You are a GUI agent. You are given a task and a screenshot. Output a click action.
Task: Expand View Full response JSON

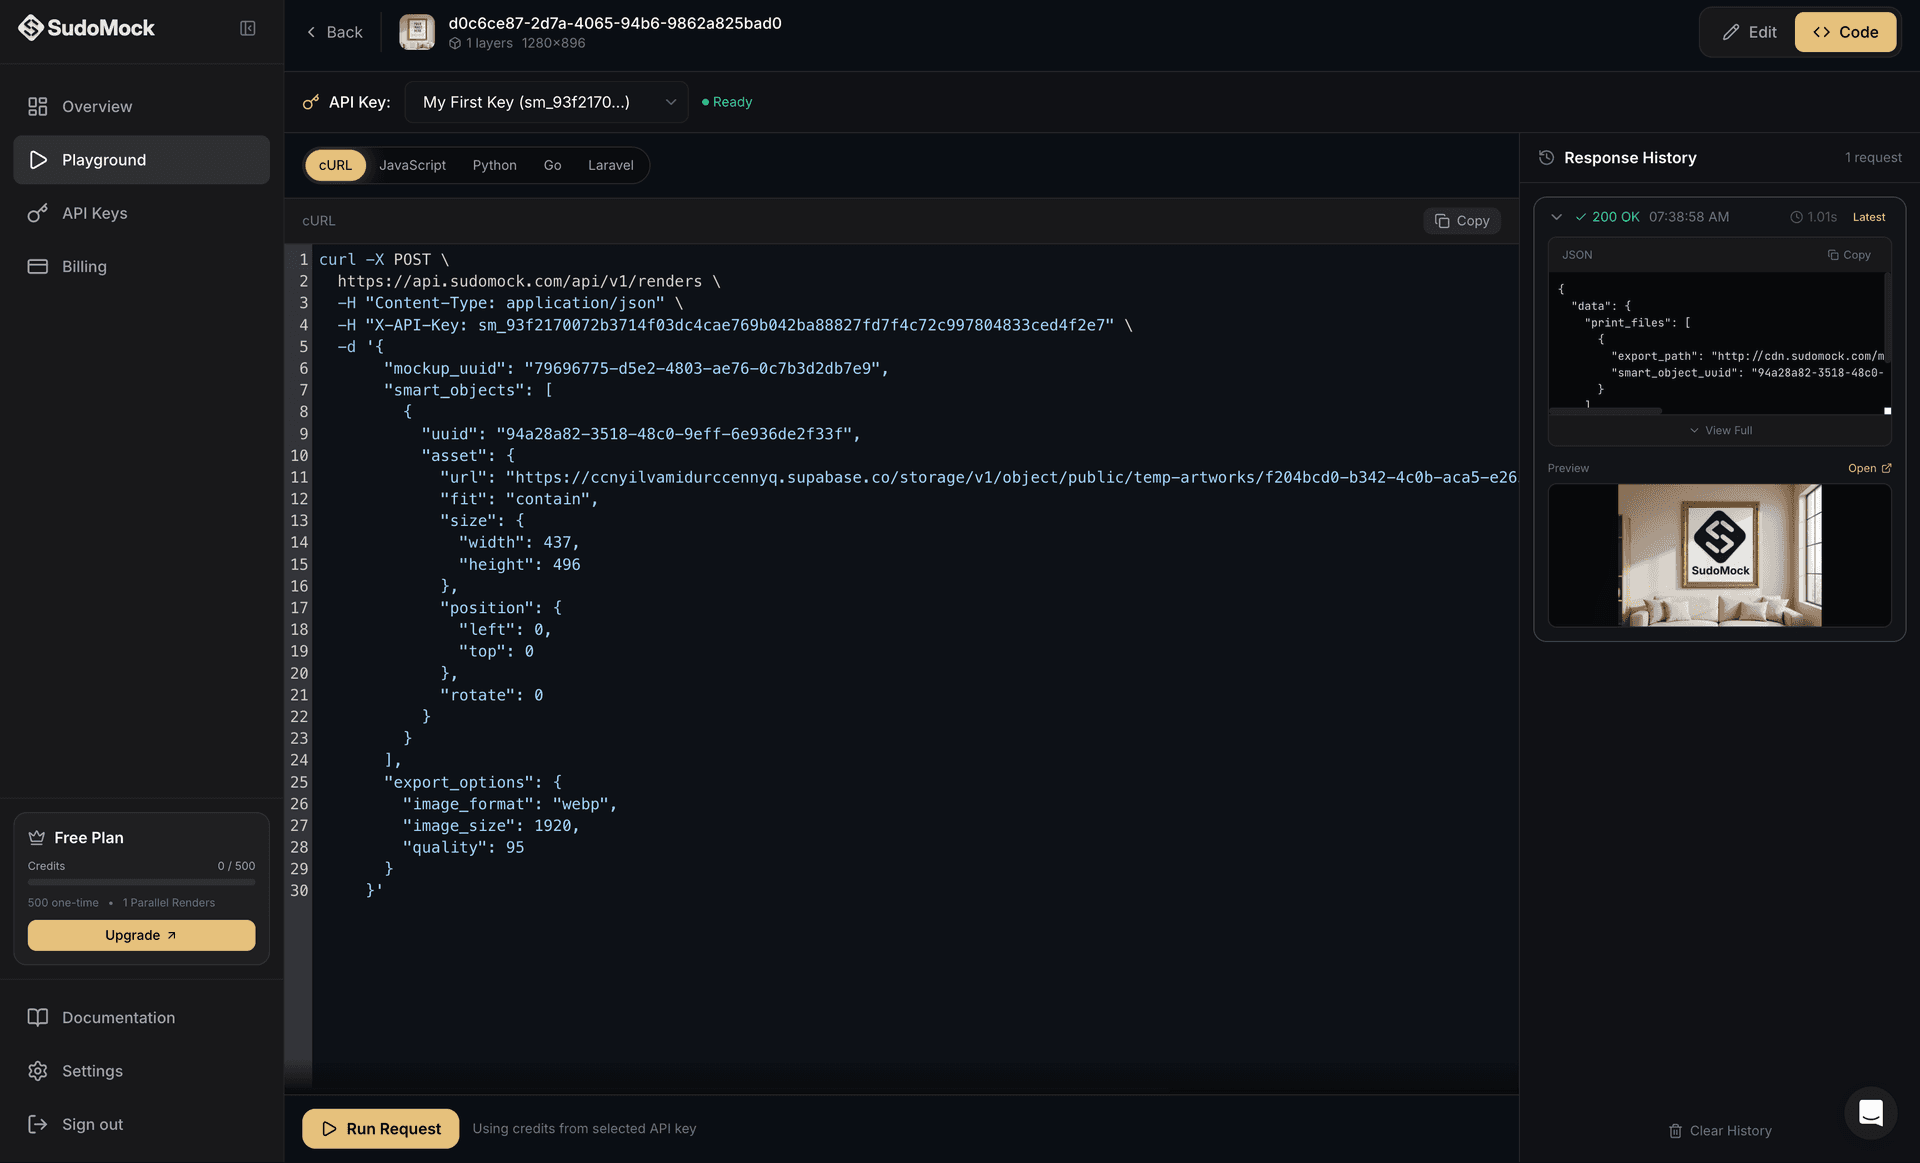[x=1720, y=430]
